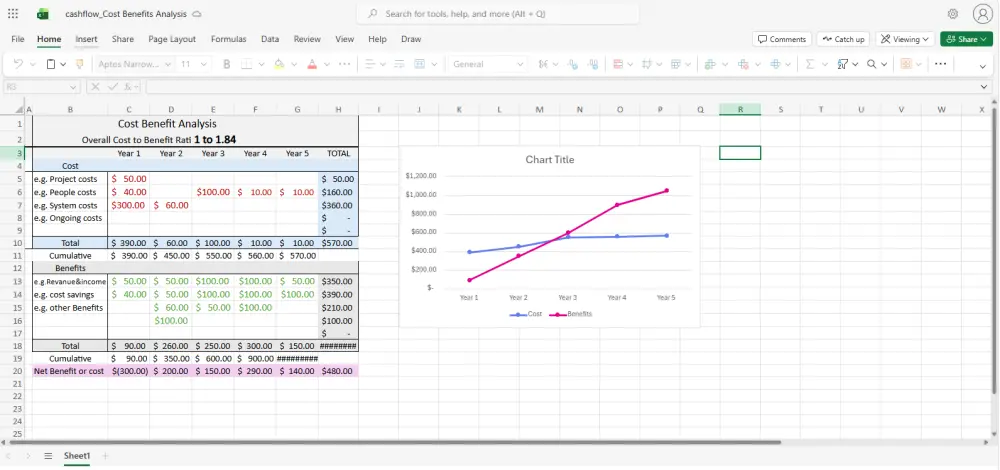Click the Add-ins icon

point(906,64)
